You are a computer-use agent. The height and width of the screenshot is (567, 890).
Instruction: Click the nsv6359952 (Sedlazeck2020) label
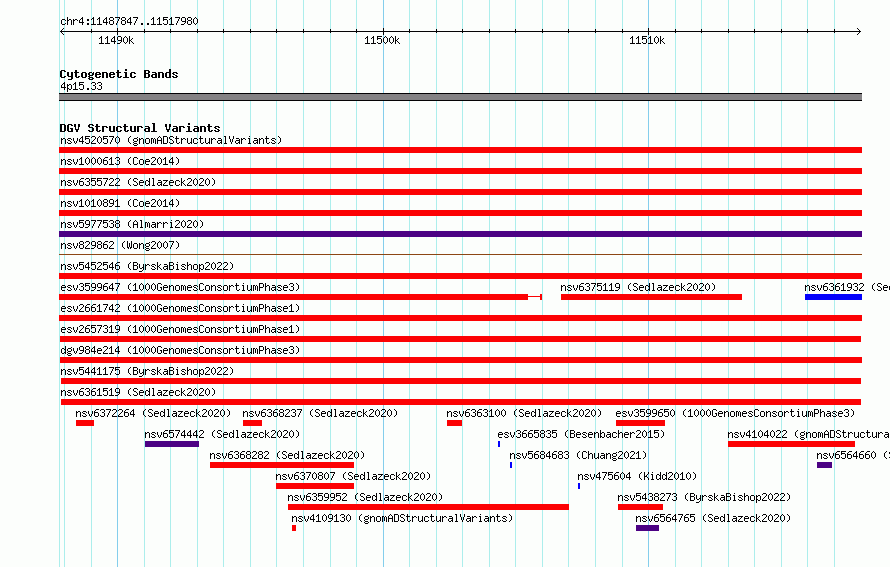coord(365,497)
